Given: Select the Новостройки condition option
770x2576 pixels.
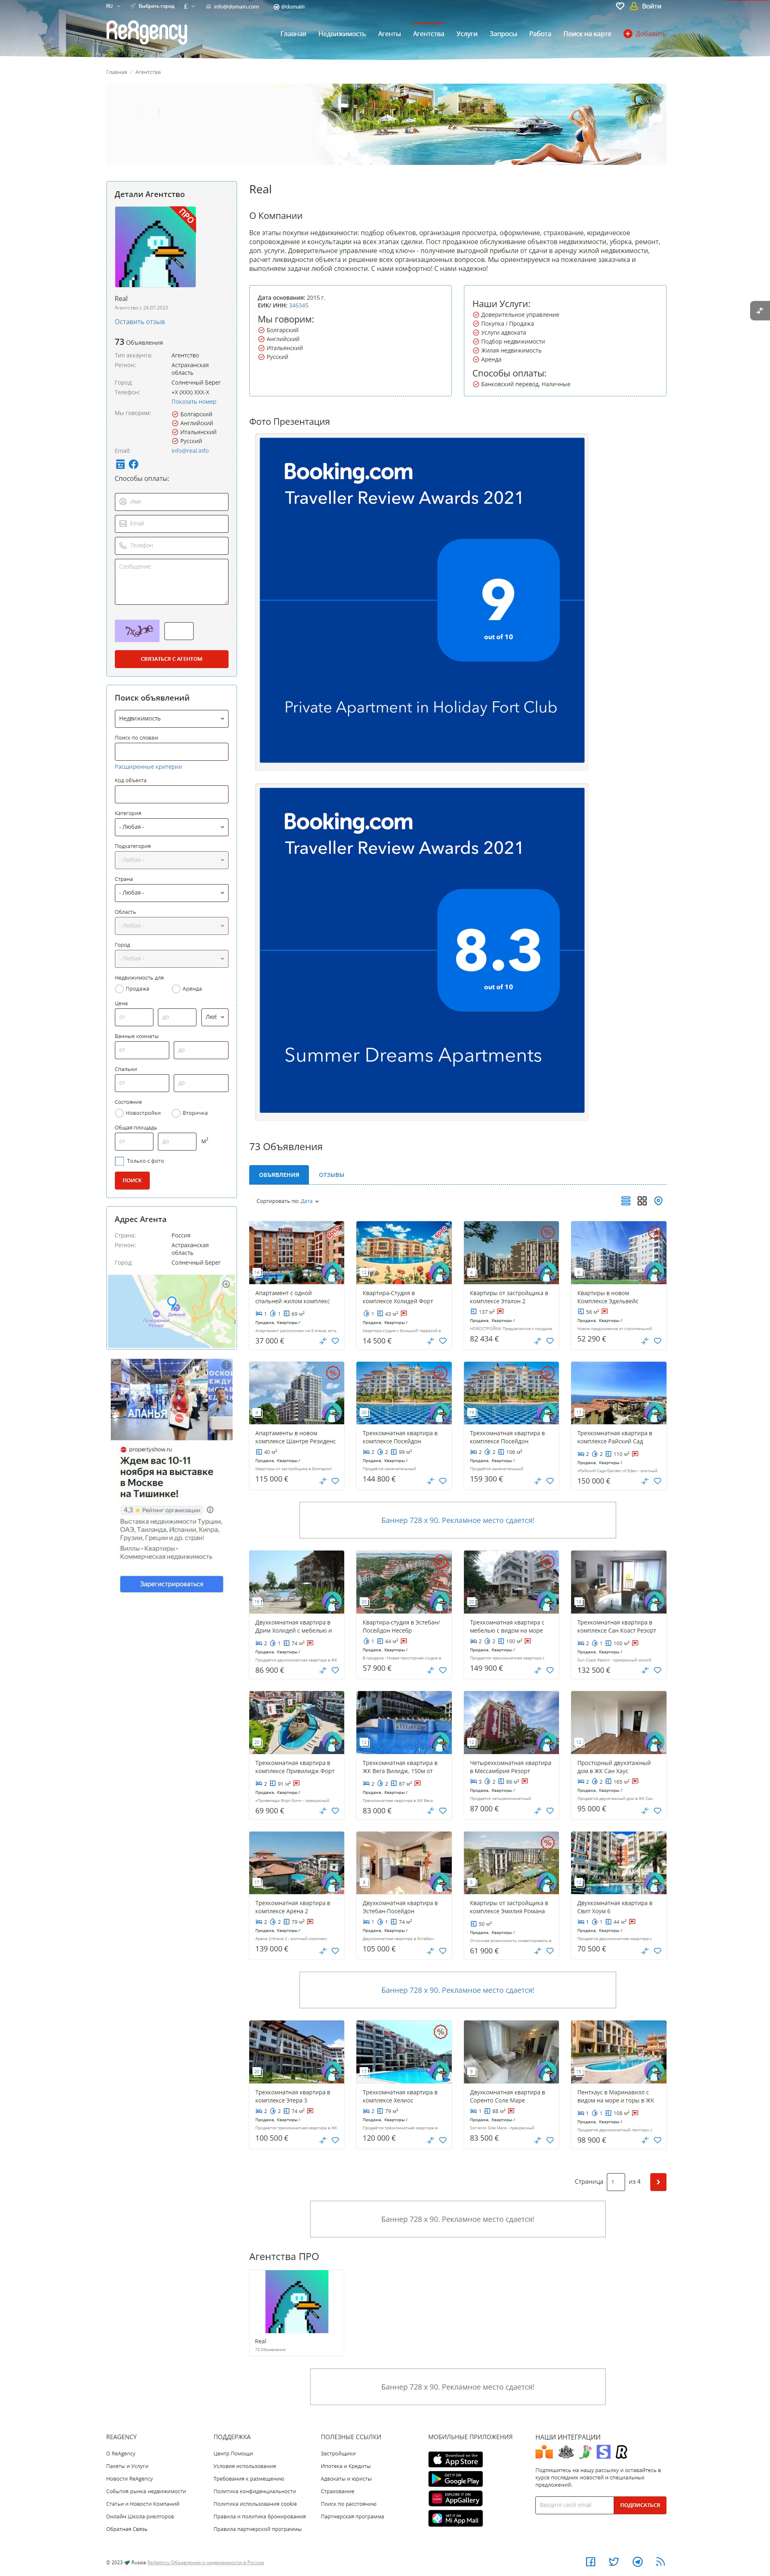Looking at the screenshot, I should click(x=119, y=1113).
